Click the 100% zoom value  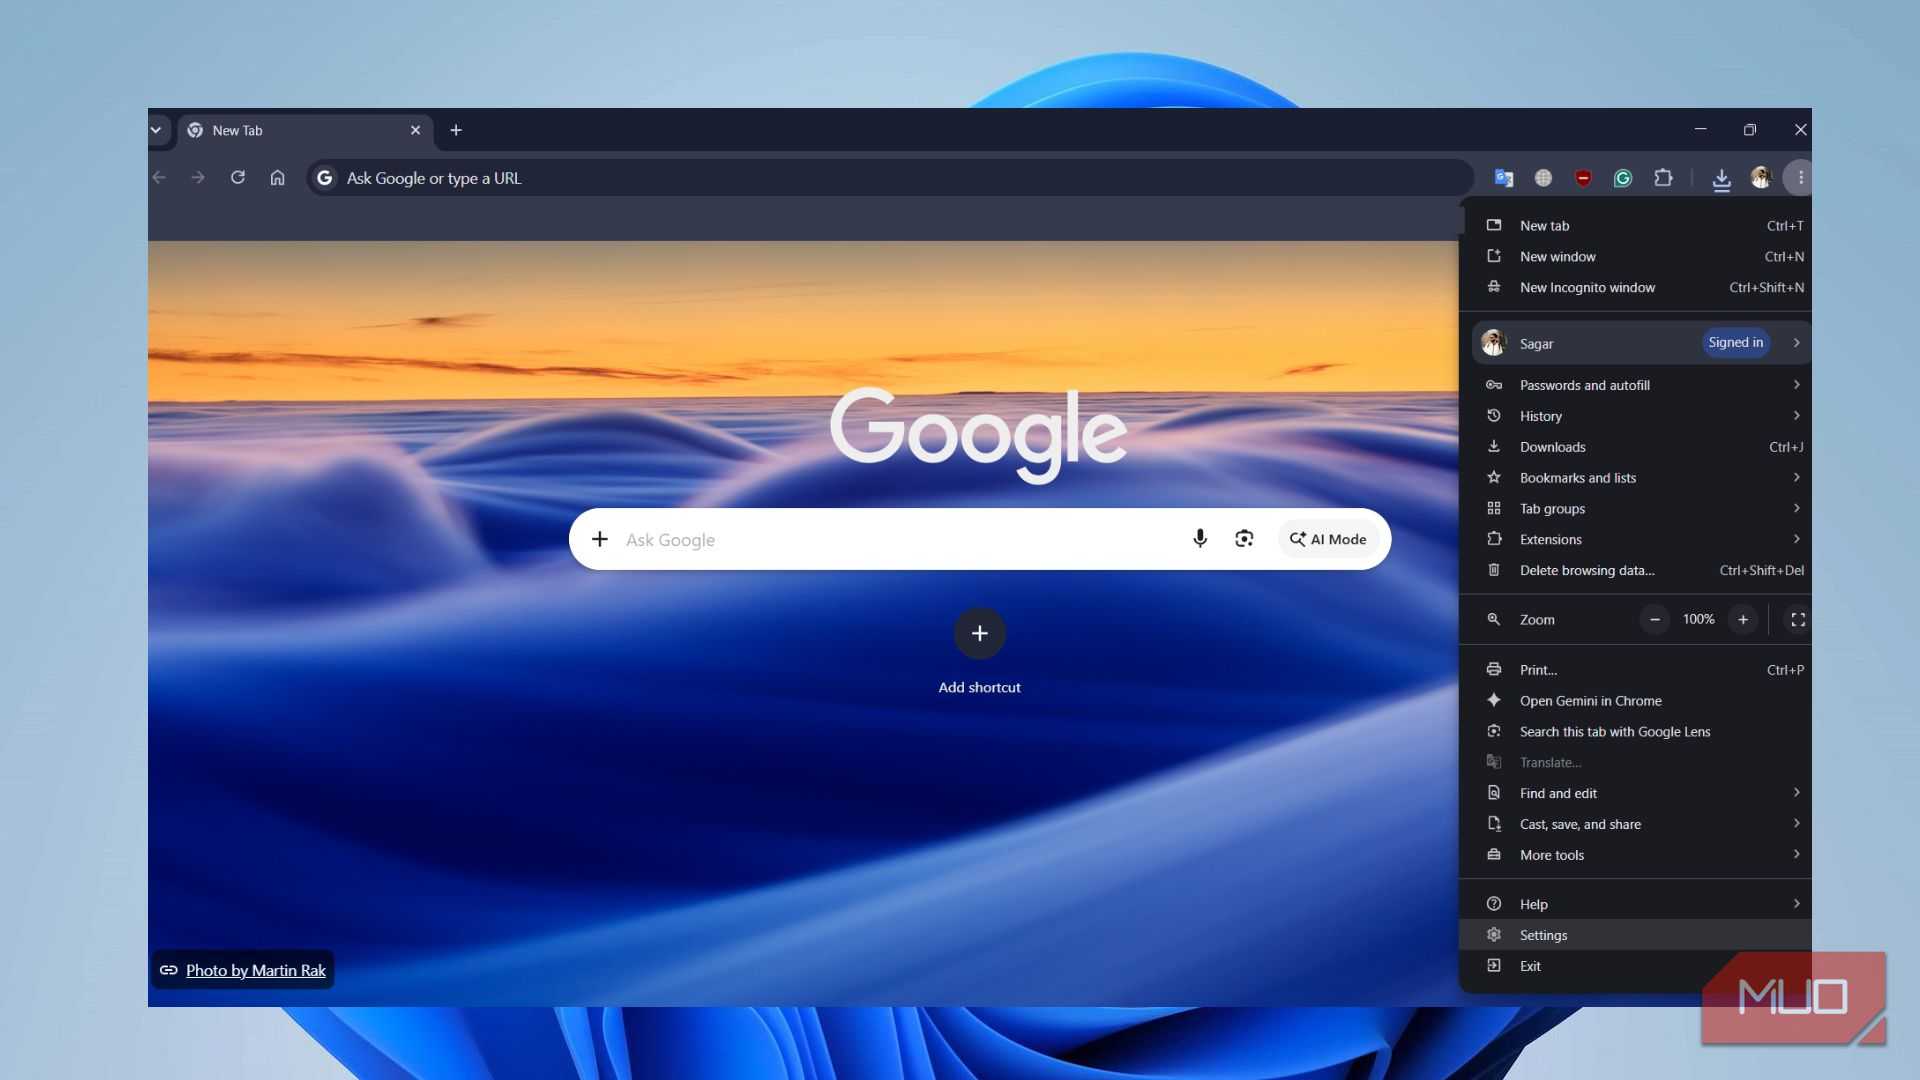pos(1698,620)
